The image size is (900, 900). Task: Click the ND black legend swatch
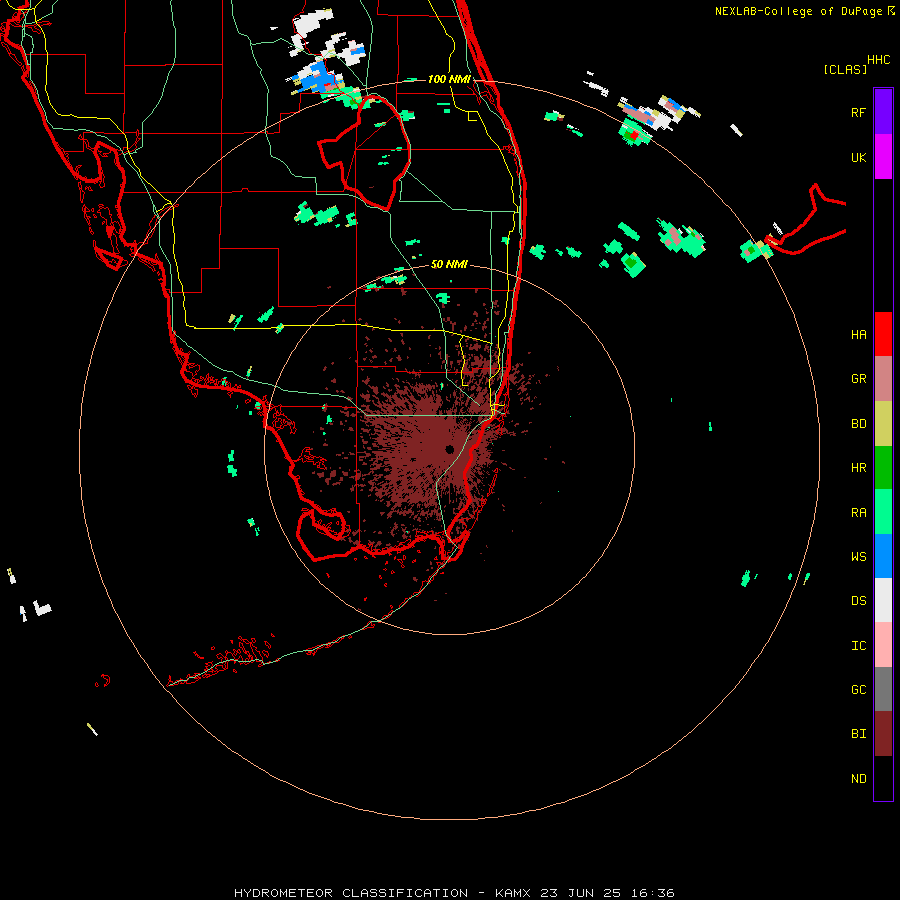(883, 778)
